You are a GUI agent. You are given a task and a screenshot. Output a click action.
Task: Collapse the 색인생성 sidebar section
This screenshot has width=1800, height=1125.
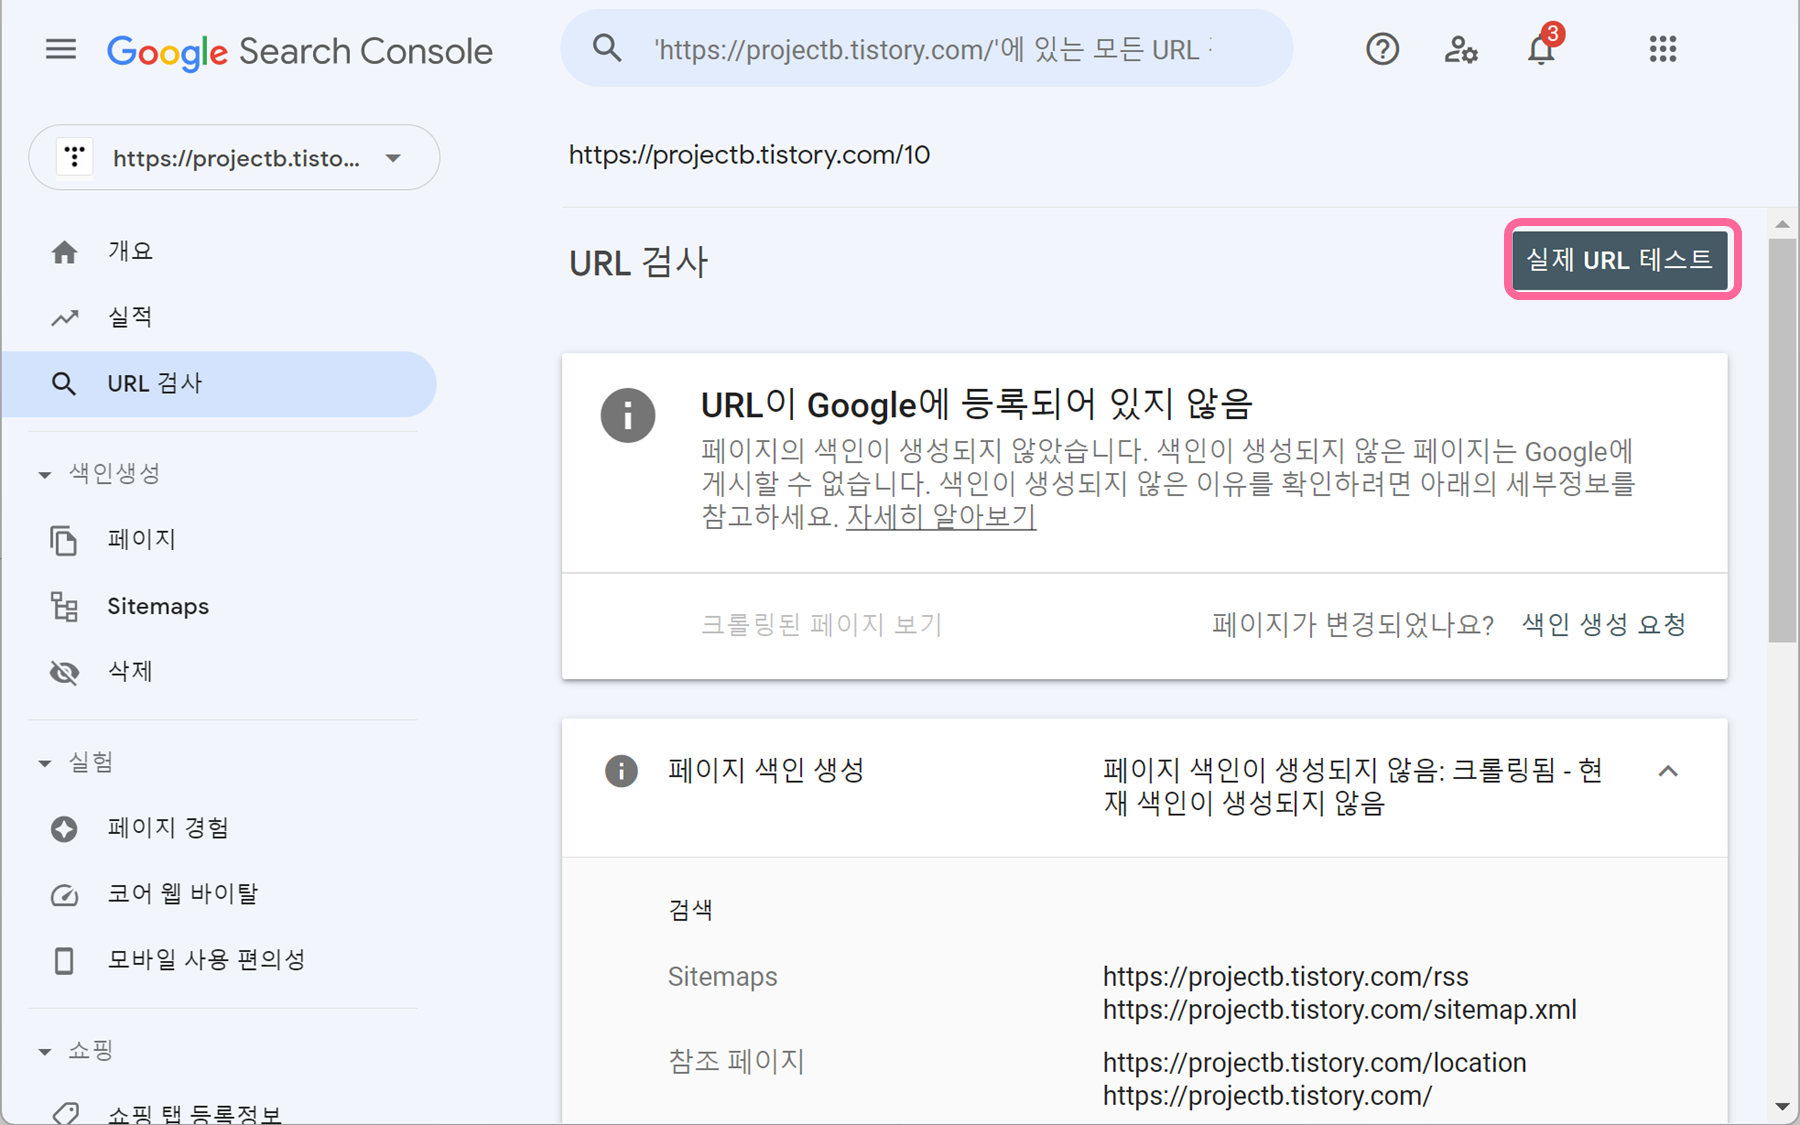click(x=44, y=474)
